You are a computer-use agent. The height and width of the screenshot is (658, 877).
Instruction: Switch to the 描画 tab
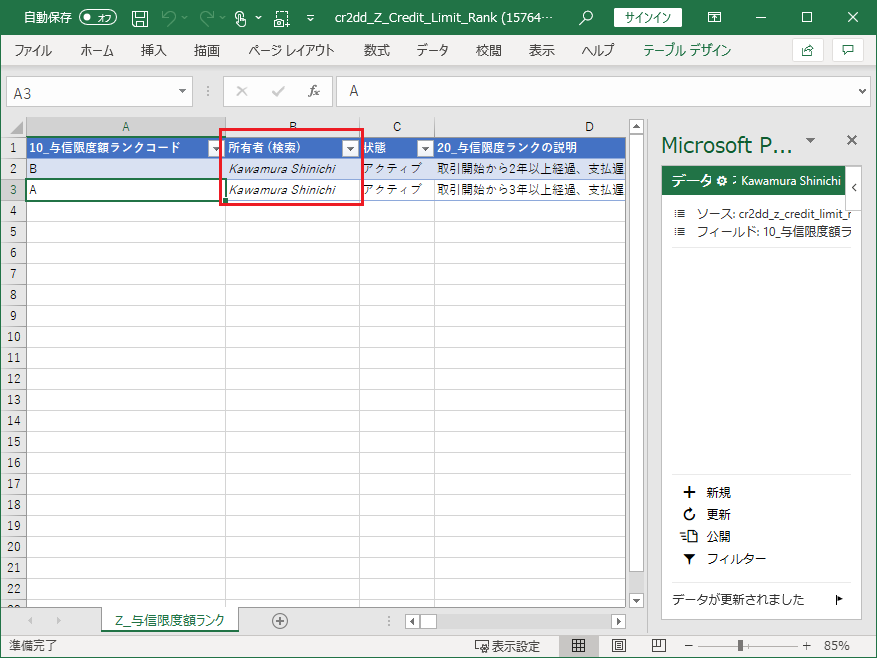(x=207, y=50)
